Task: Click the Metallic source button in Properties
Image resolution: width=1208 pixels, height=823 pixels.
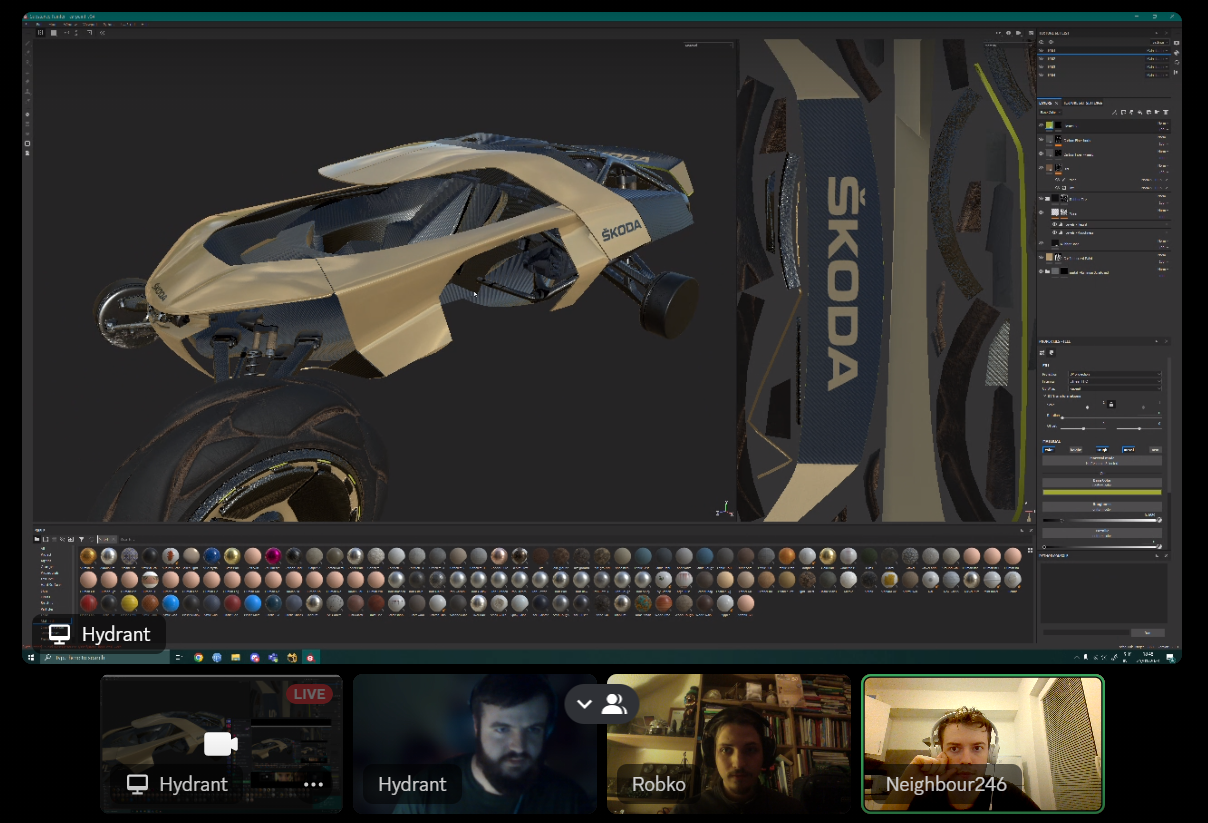Action: click(1102, 533)
